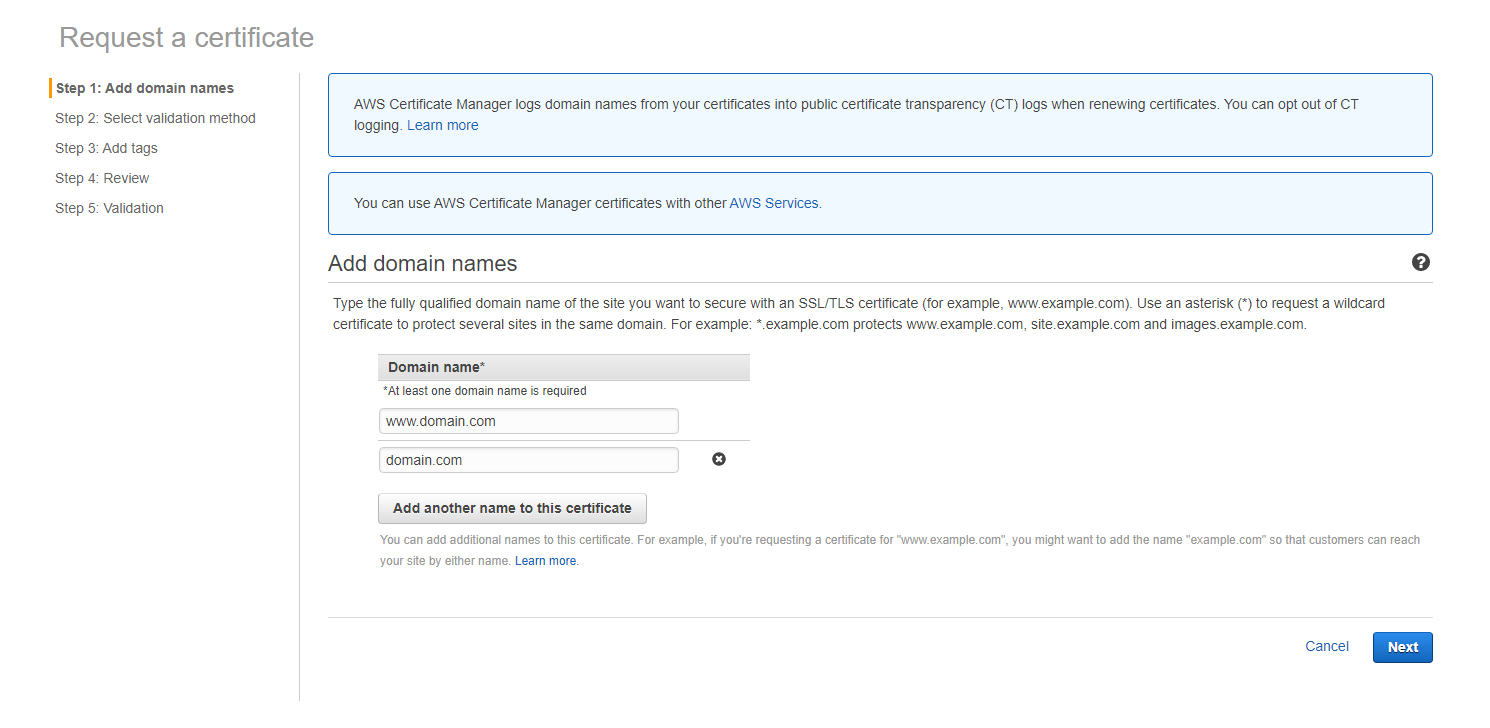Focus the www.domain.com input field

(529, 421)
